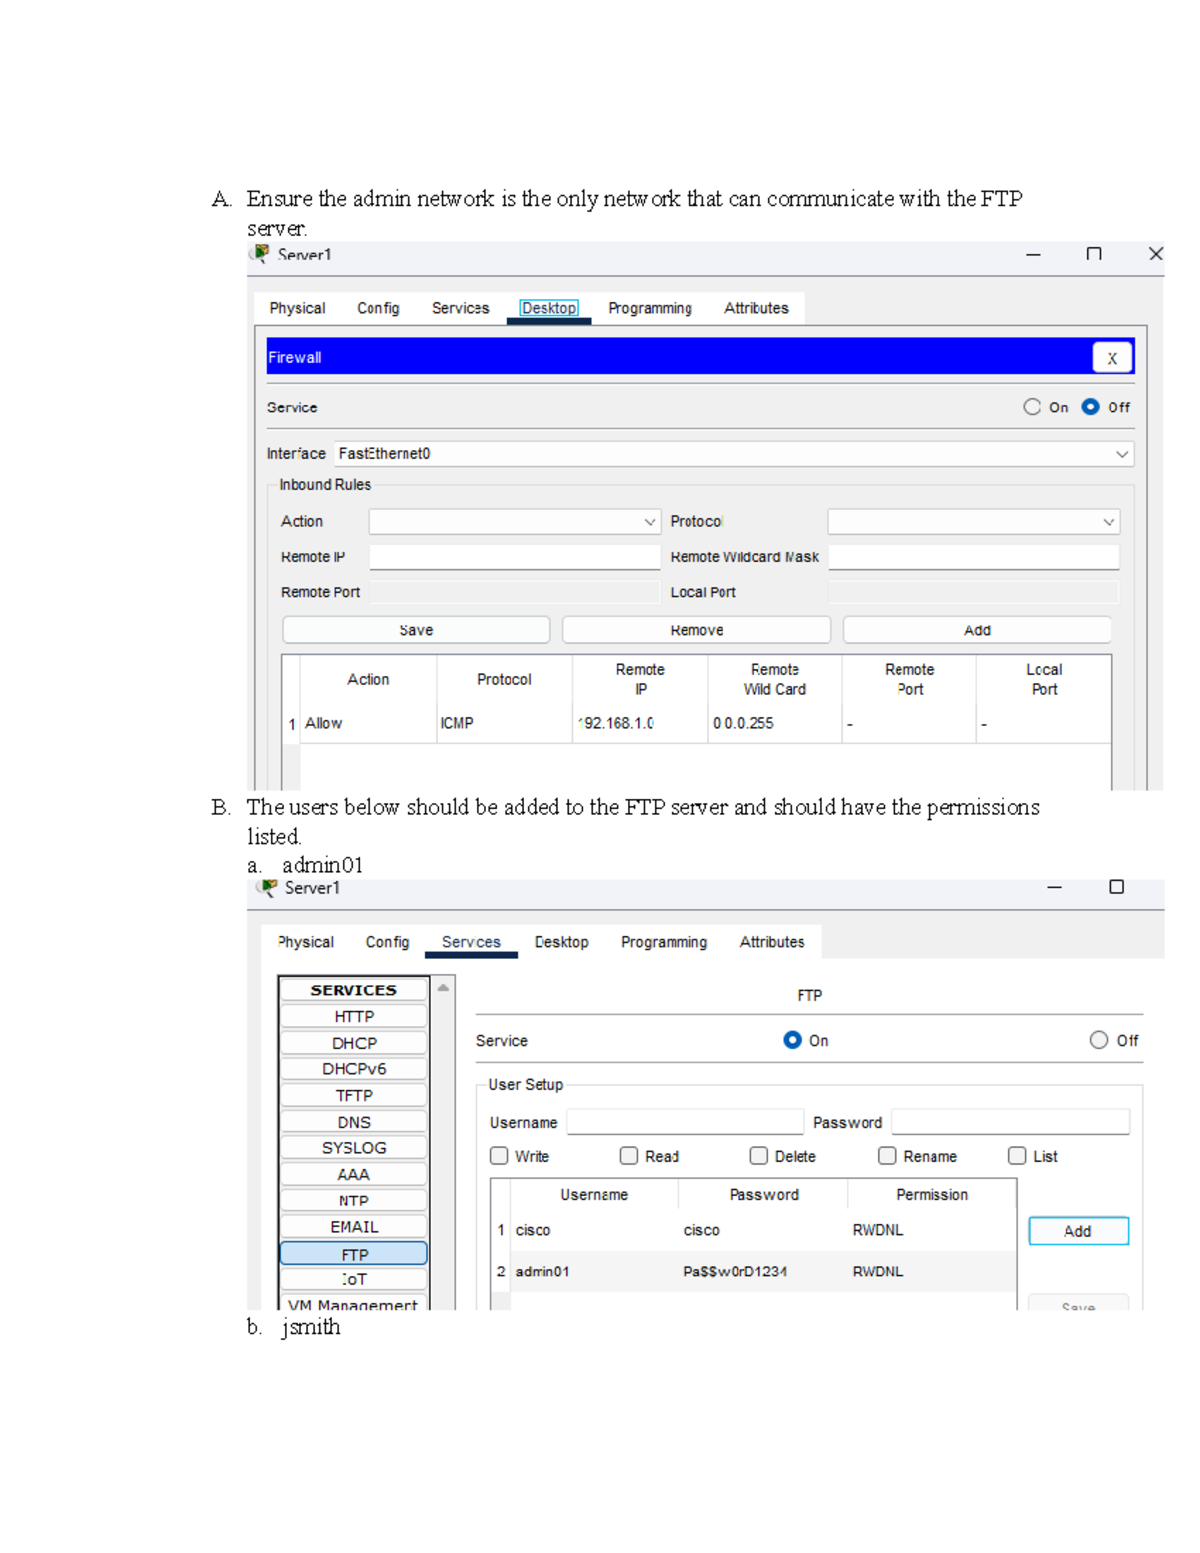Switch to the Config tab
This screenshot has width=1200, height=1553.
coord(378,308)
